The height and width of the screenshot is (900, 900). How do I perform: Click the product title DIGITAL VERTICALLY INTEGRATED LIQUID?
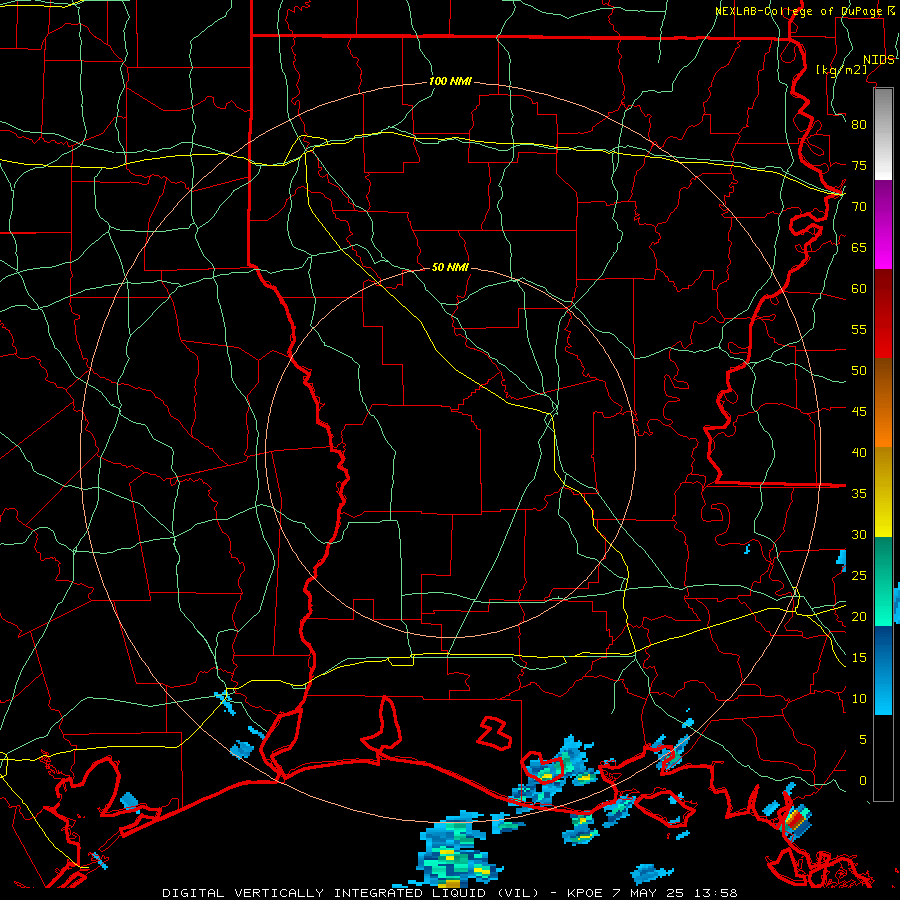(350, 893)
